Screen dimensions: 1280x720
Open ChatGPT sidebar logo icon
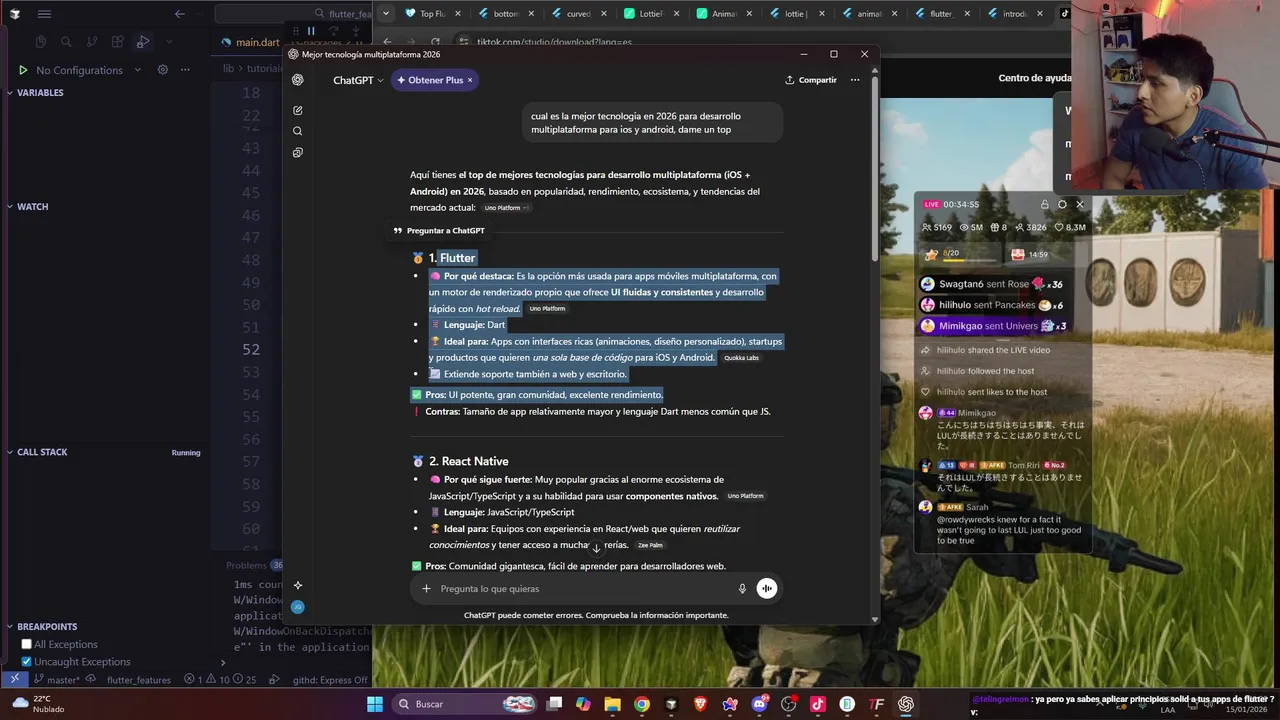297,80
